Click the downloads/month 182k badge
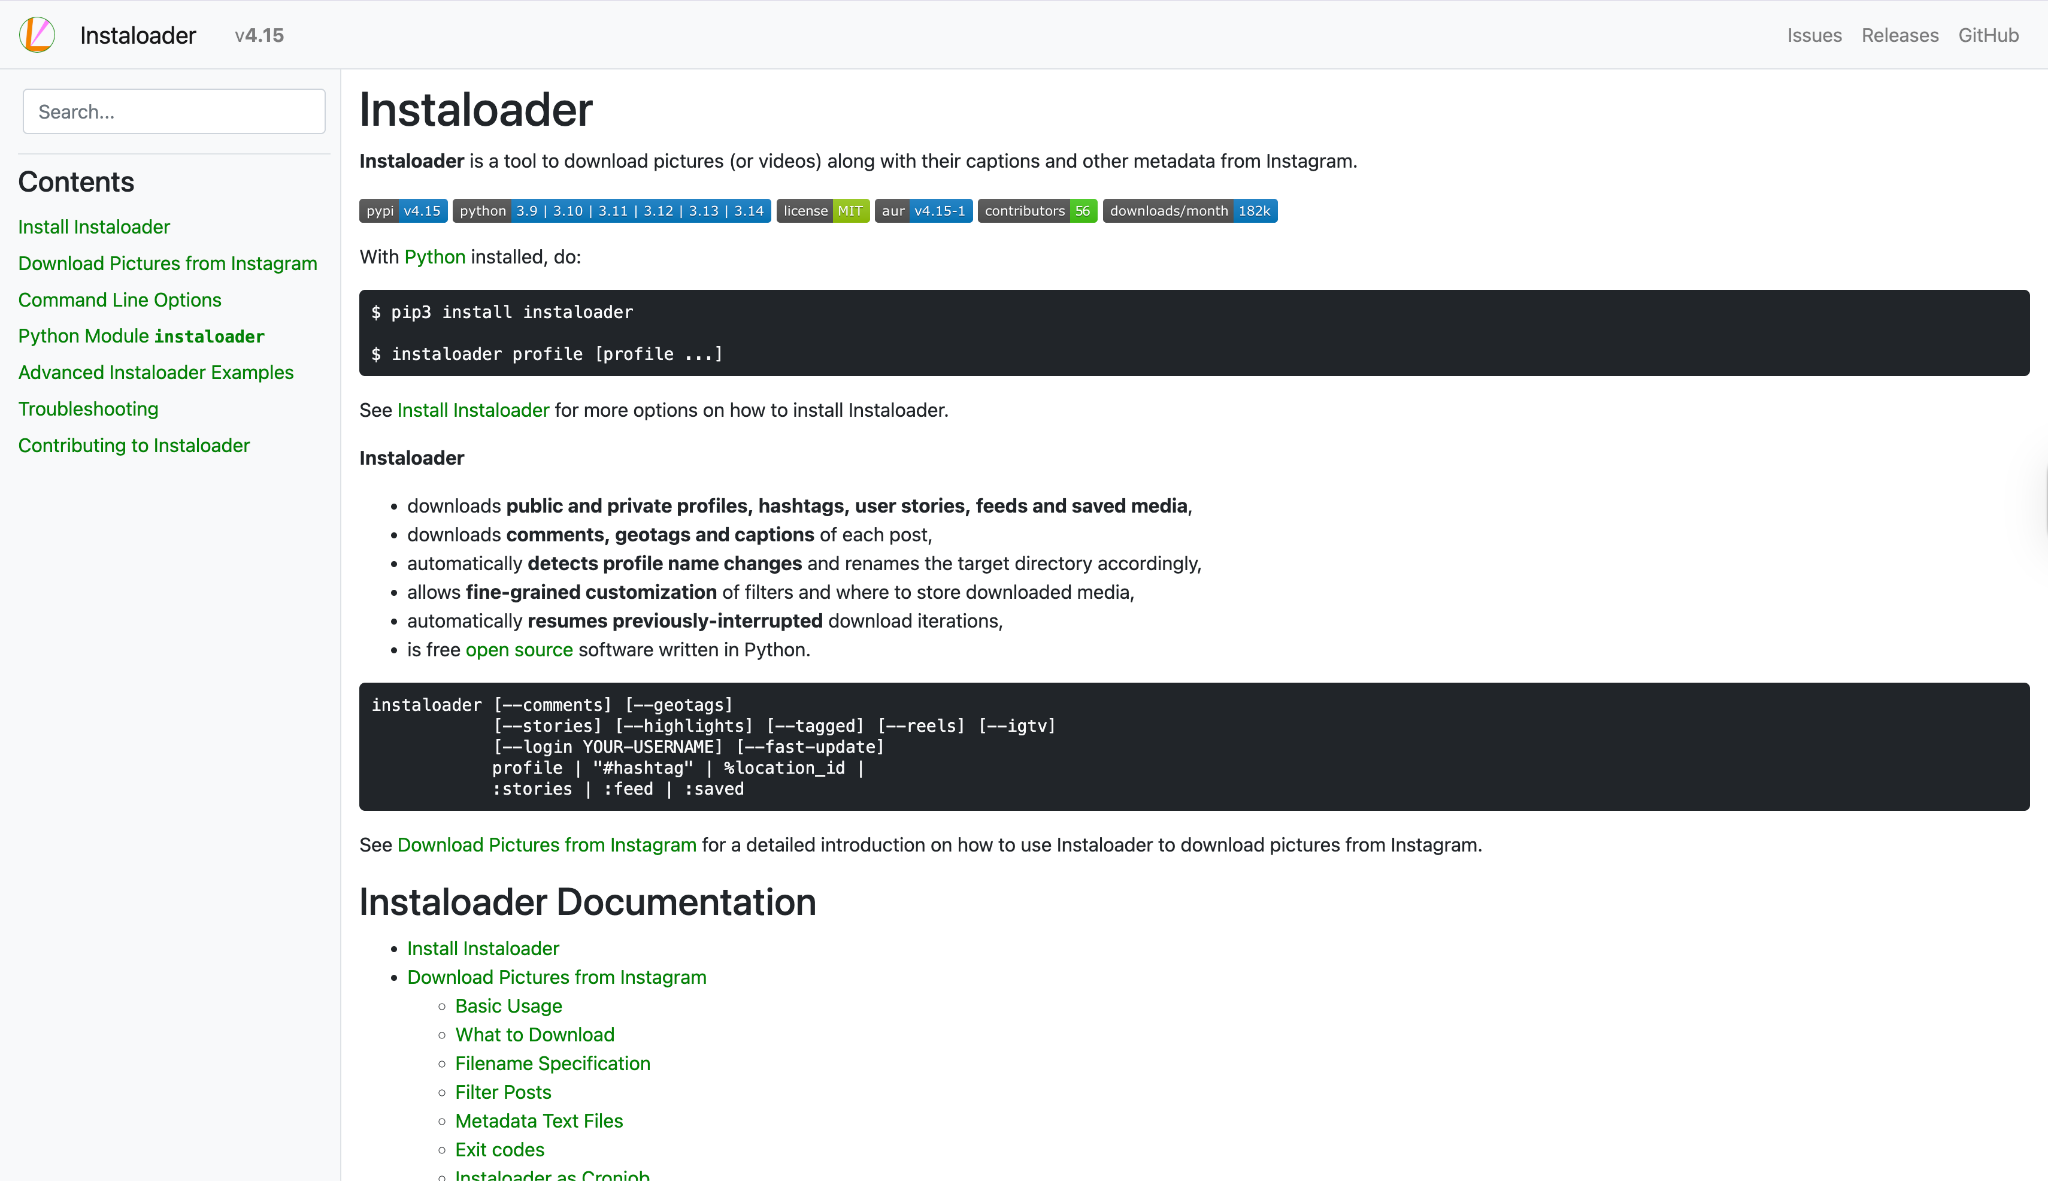 1189,211
